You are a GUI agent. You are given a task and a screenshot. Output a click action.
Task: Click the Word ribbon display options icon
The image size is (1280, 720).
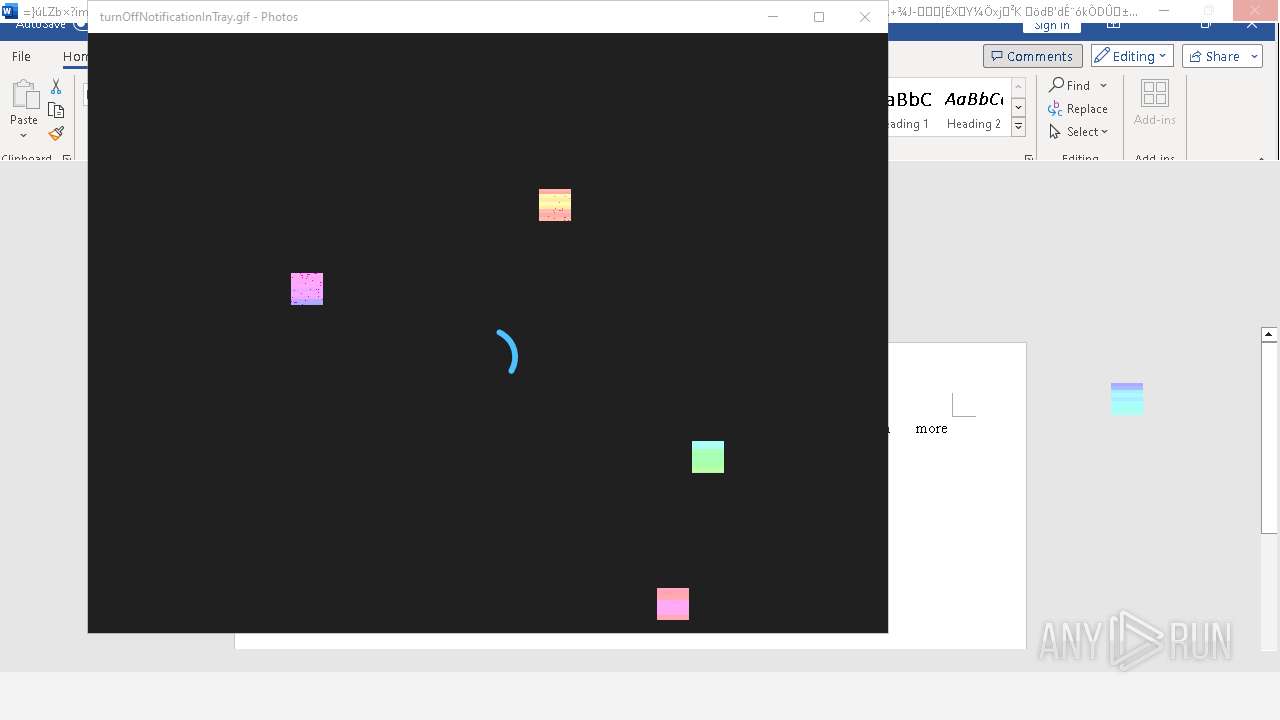(1113, 24)
